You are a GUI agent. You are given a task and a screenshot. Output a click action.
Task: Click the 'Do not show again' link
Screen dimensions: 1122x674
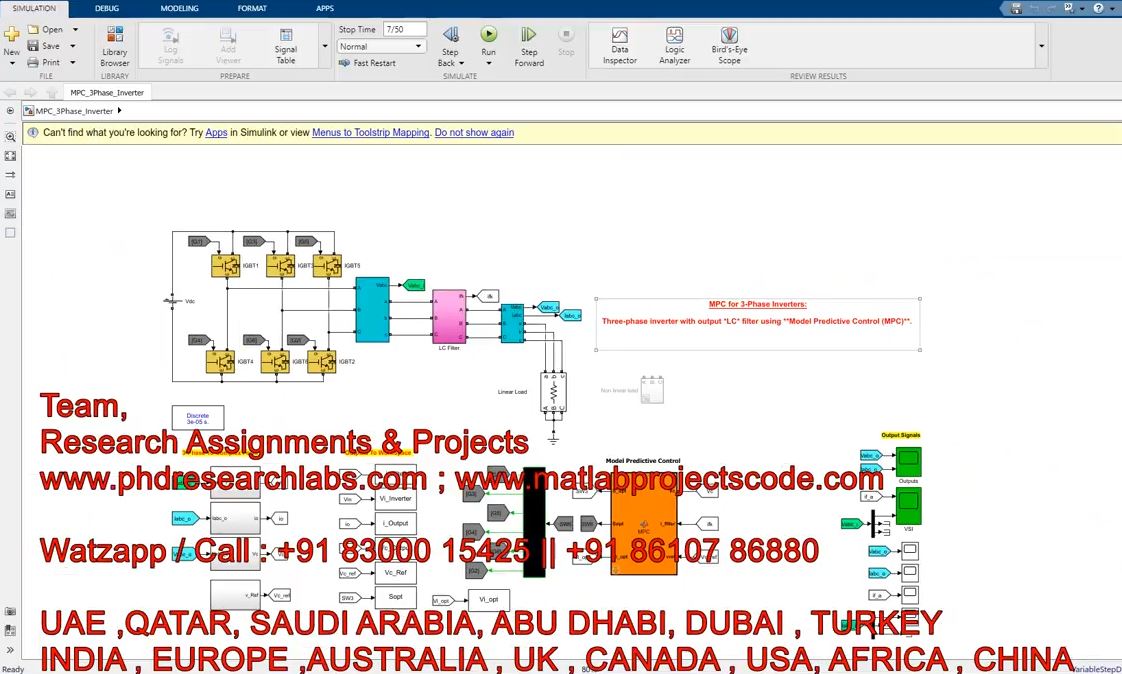474,132
